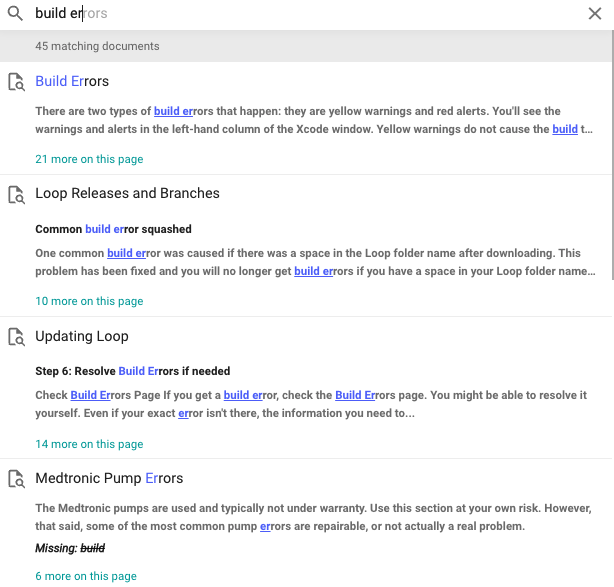Click the Build Errors page excerpt text

314,120
